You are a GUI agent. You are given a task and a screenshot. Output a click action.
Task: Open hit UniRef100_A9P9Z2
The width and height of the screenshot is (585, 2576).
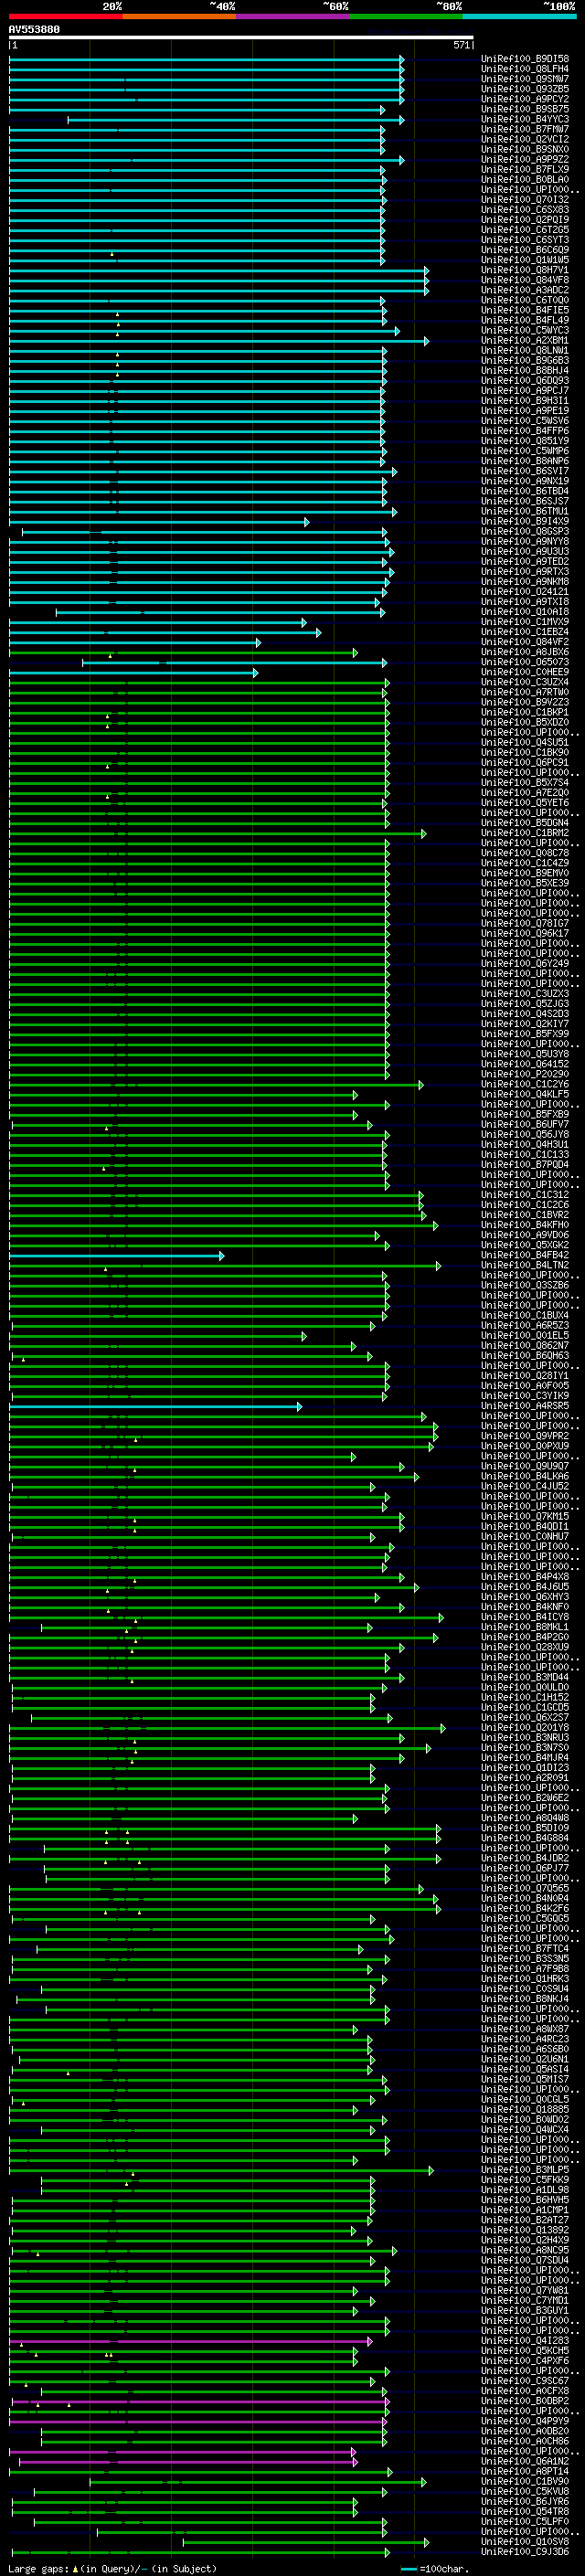click(x=525, y=159)
